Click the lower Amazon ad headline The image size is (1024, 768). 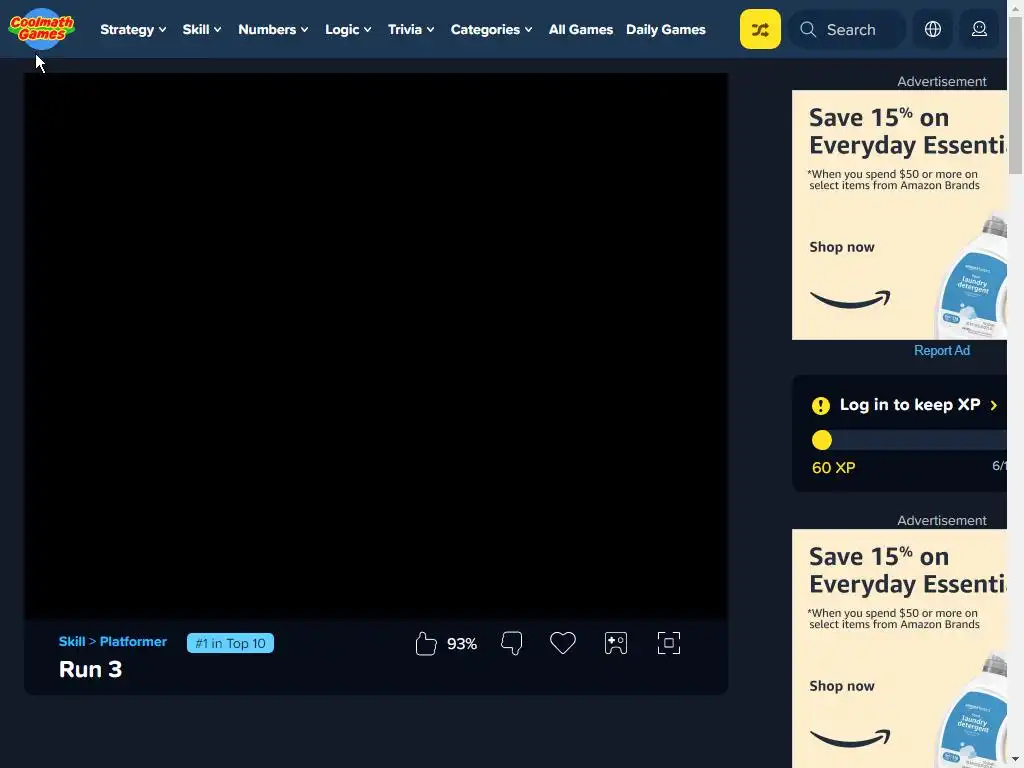pos(908,570)
